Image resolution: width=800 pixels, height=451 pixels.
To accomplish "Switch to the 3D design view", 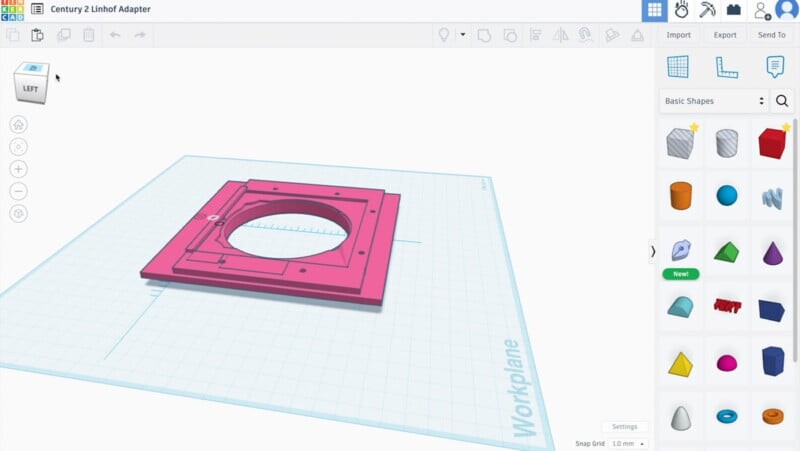I will point(655,10).
